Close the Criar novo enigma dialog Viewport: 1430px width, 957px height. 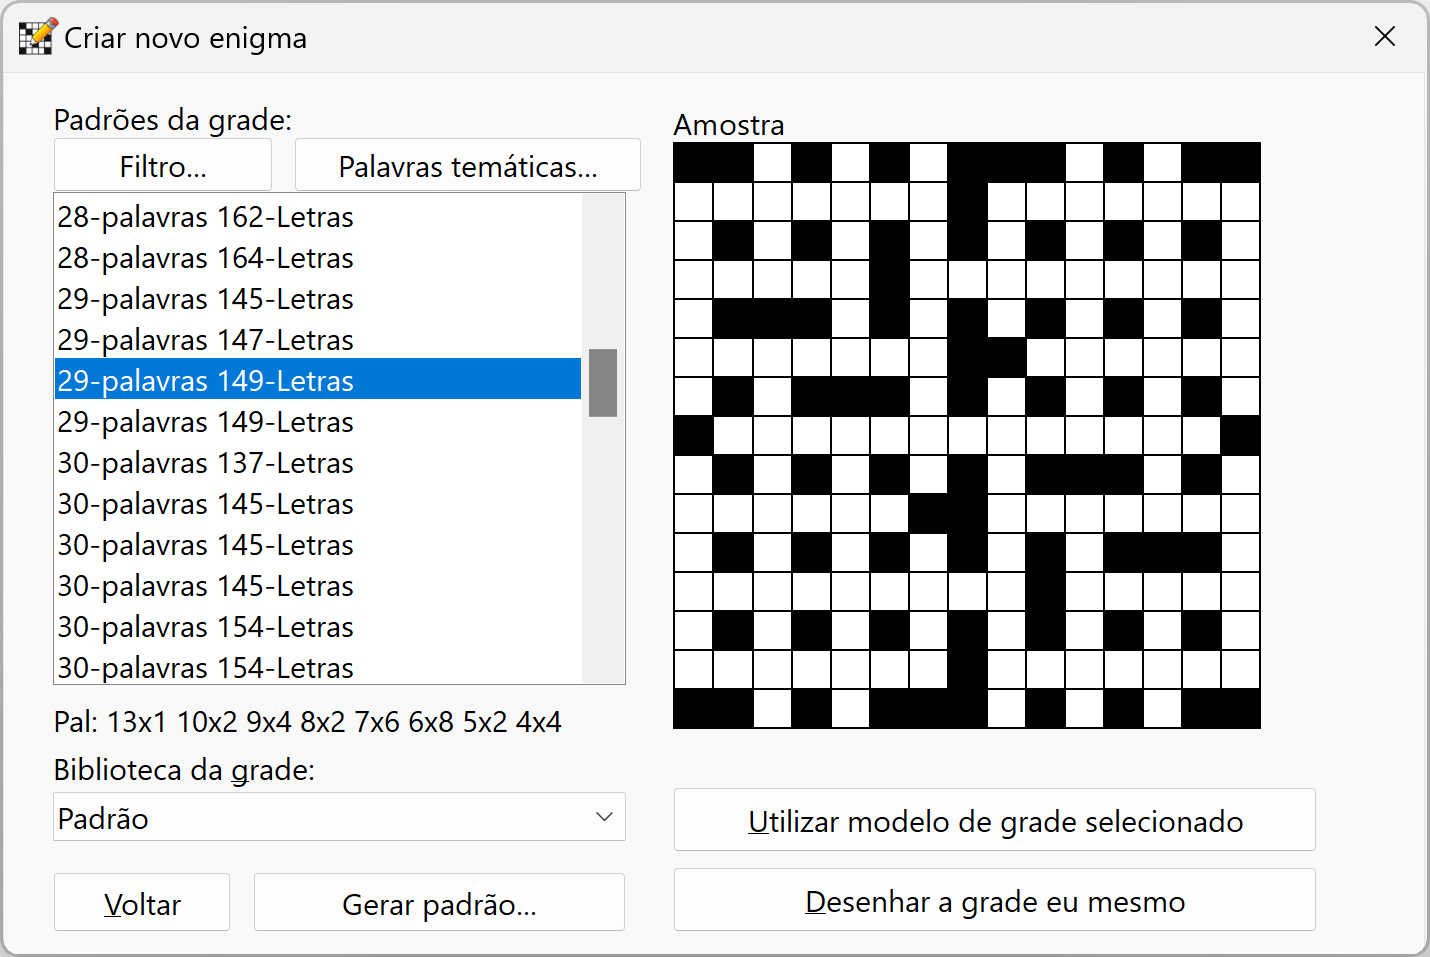pyautogui.click(x=1385, y=37)
